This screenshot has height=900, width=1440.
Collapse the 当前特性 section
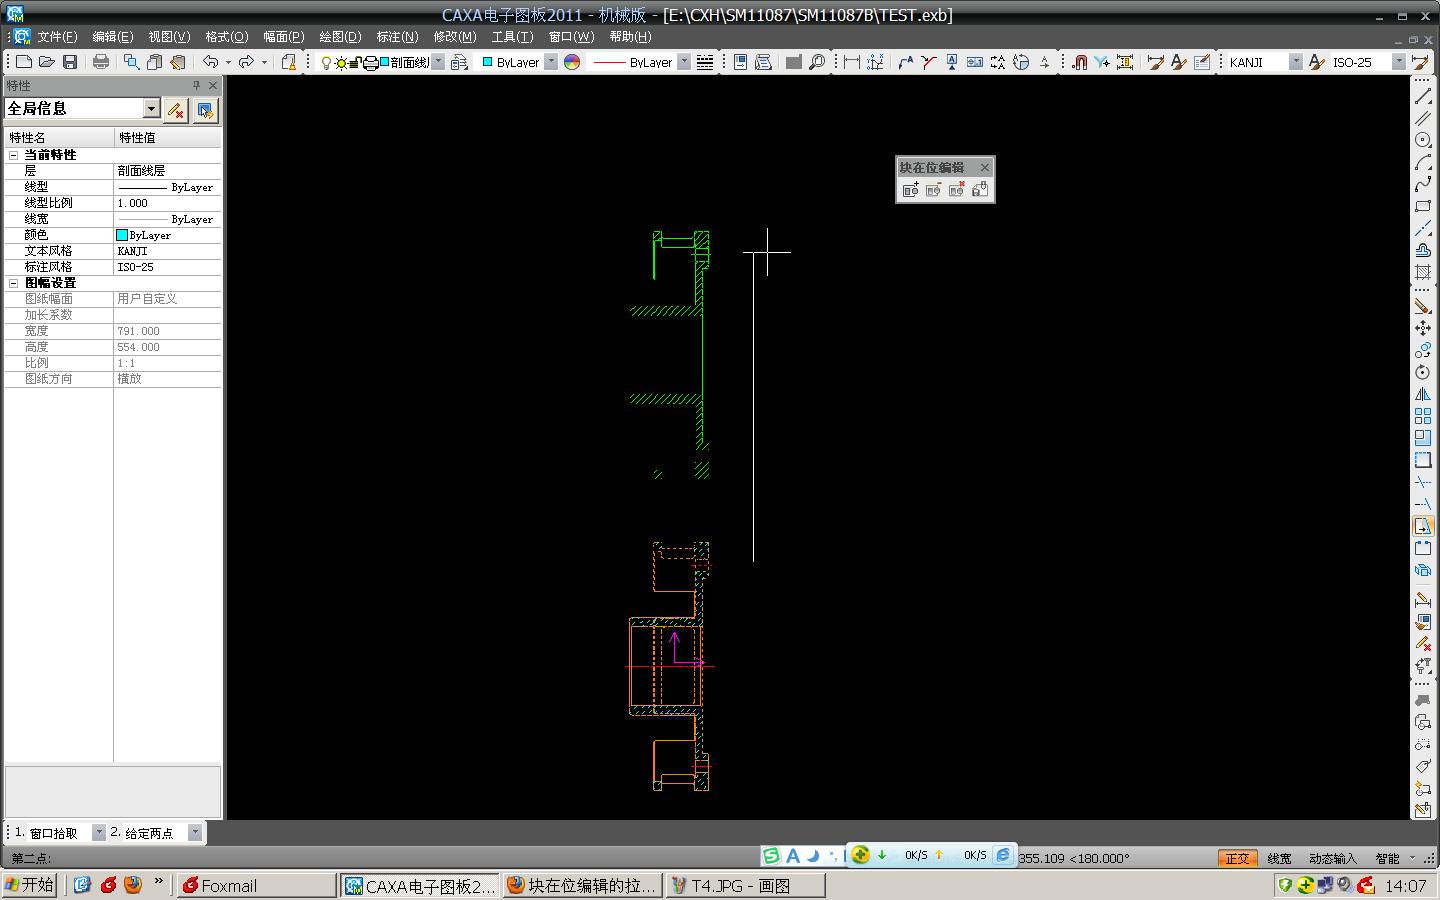pos(14,155)
